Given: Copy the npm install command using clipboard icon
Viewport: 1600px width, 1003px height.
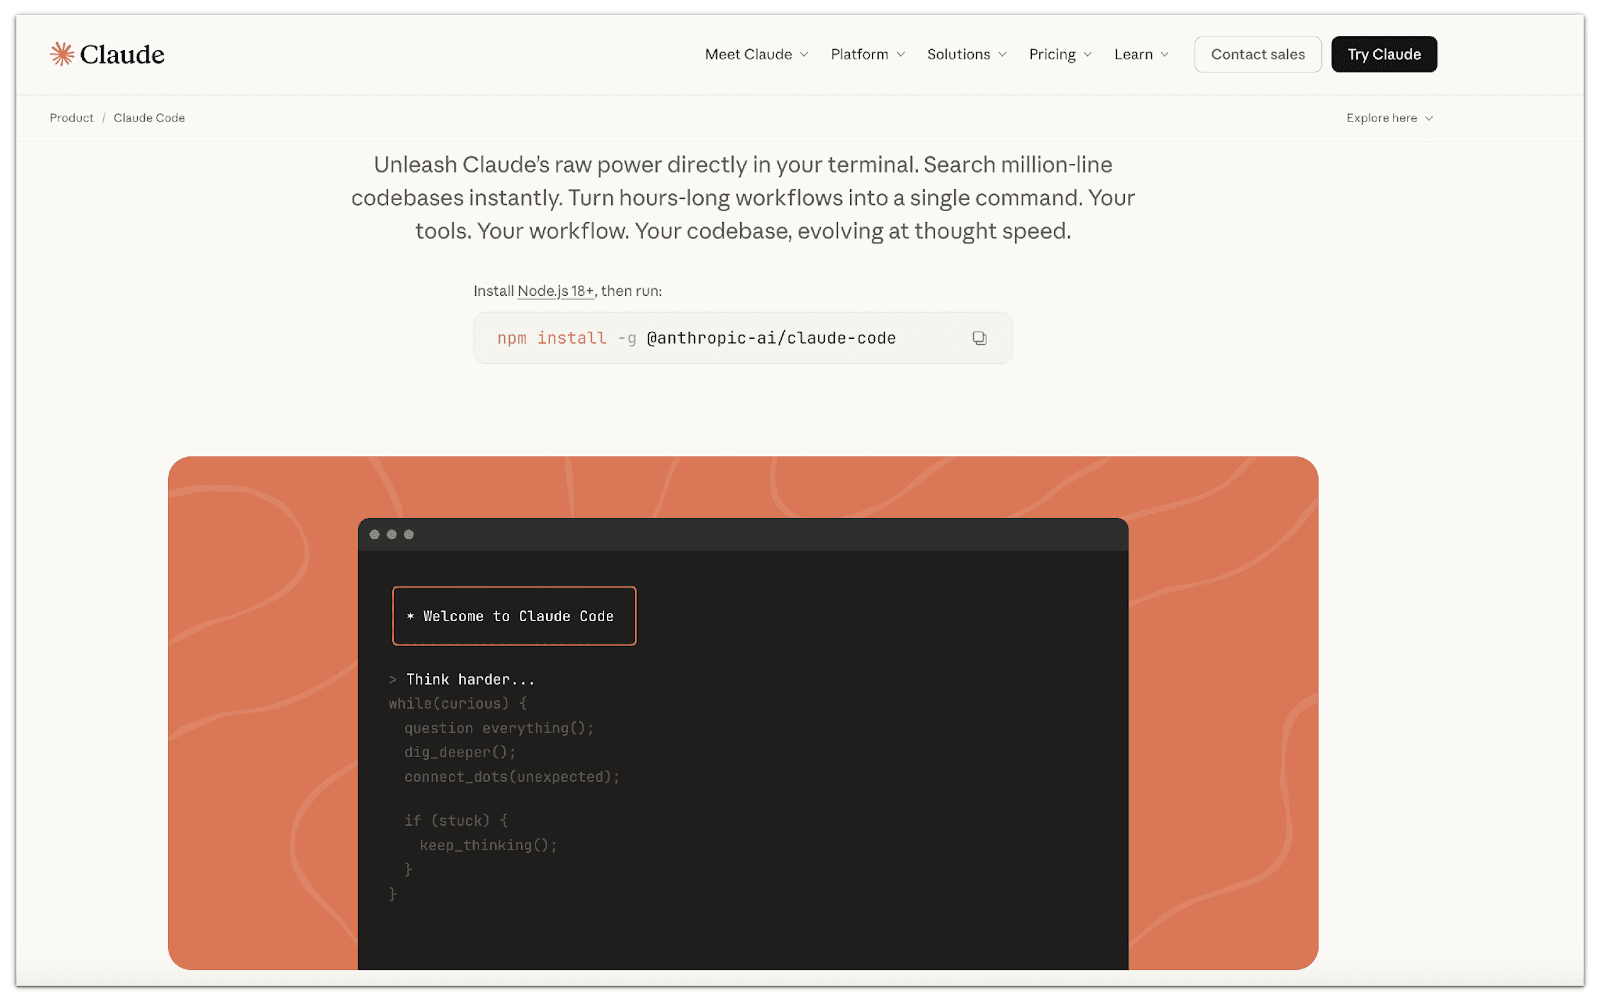Looking at the screenshot, I should pos(978,338).
